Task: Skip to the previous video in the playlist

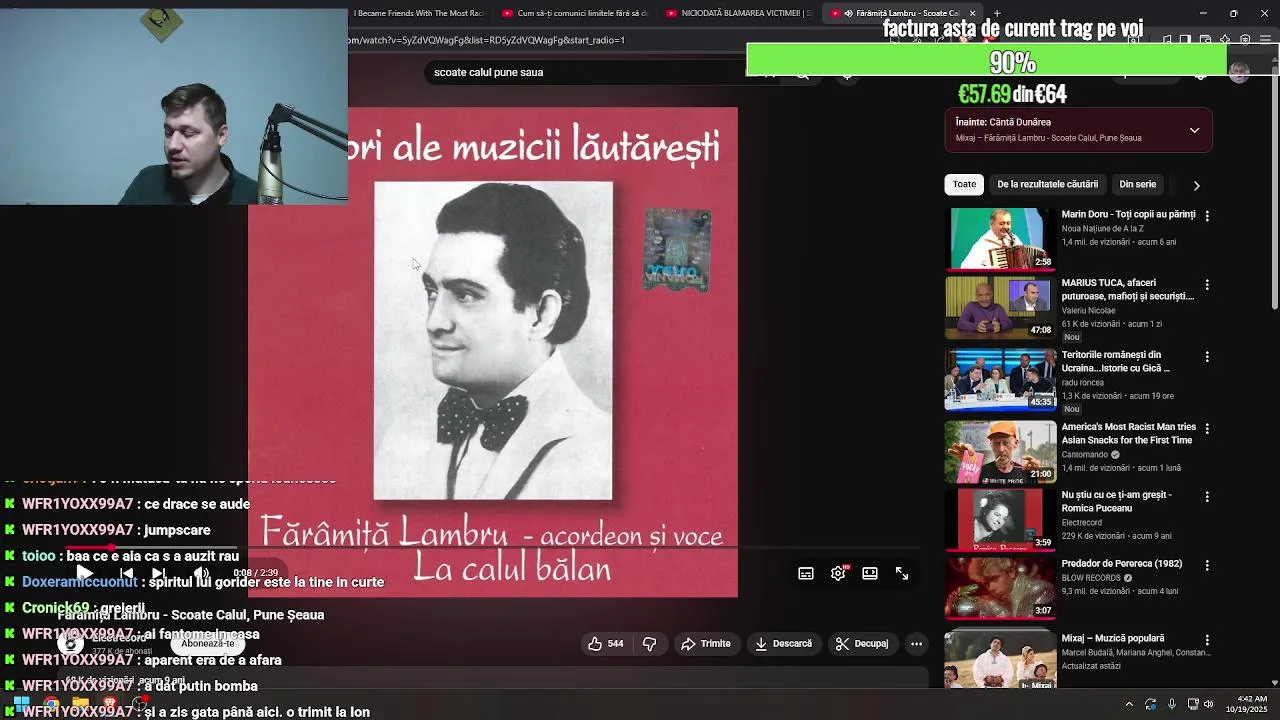Action: (126, 573)
